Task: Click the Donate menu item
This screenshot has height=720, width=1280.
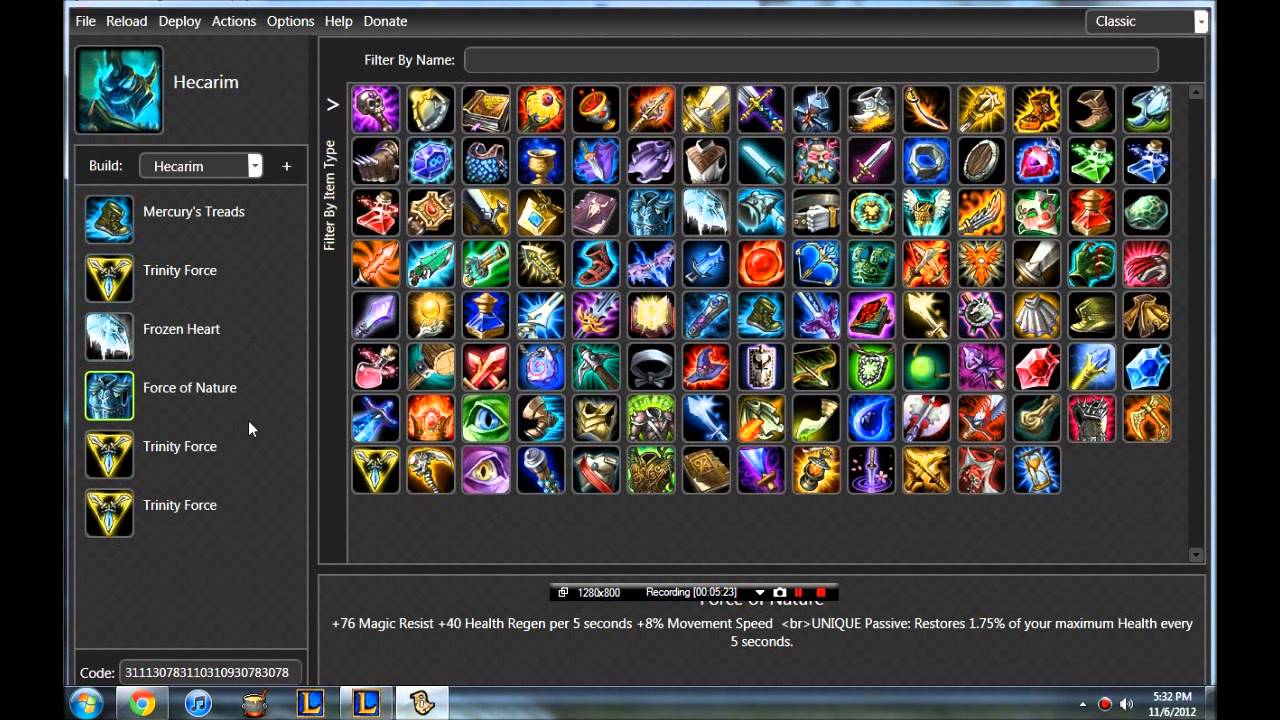Action: pyautogui.click(x=385, y=21)
